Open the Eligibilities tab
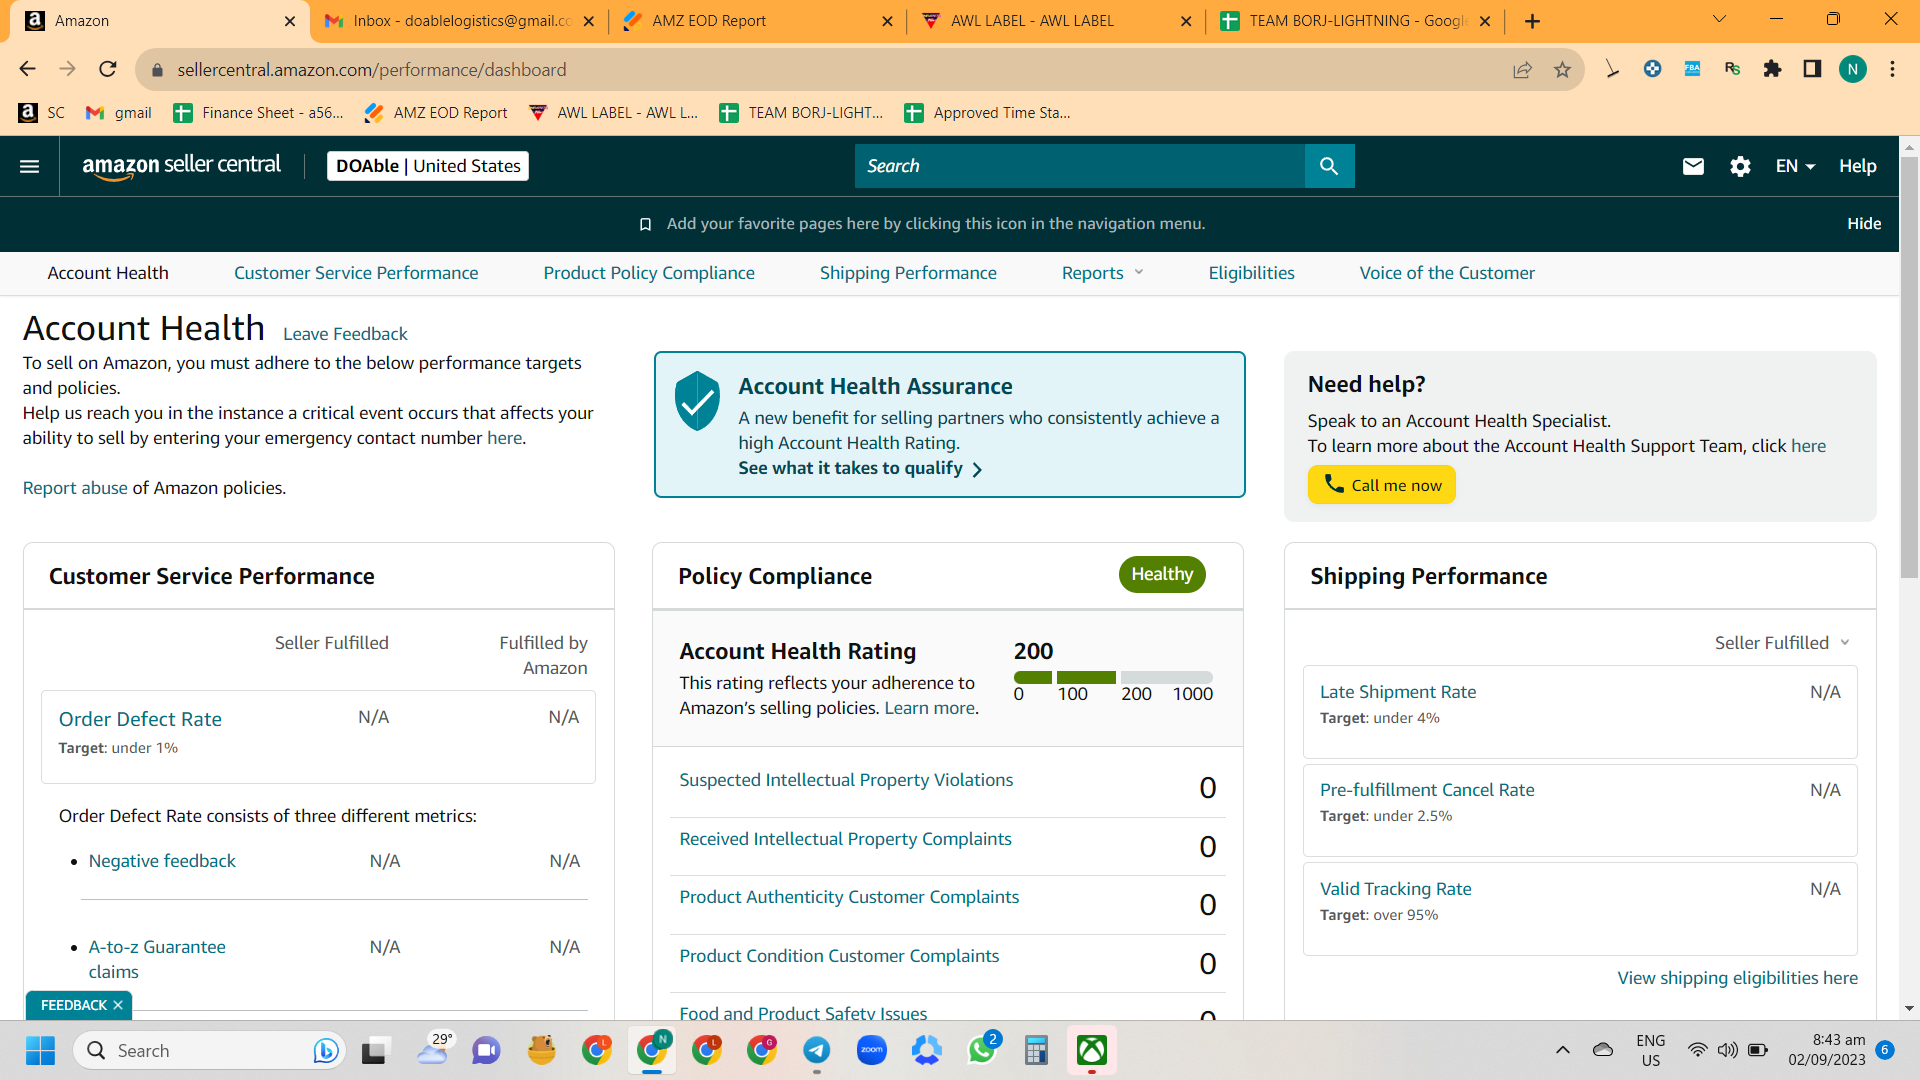1920x1080 pixels. (x=1251, y=273)
